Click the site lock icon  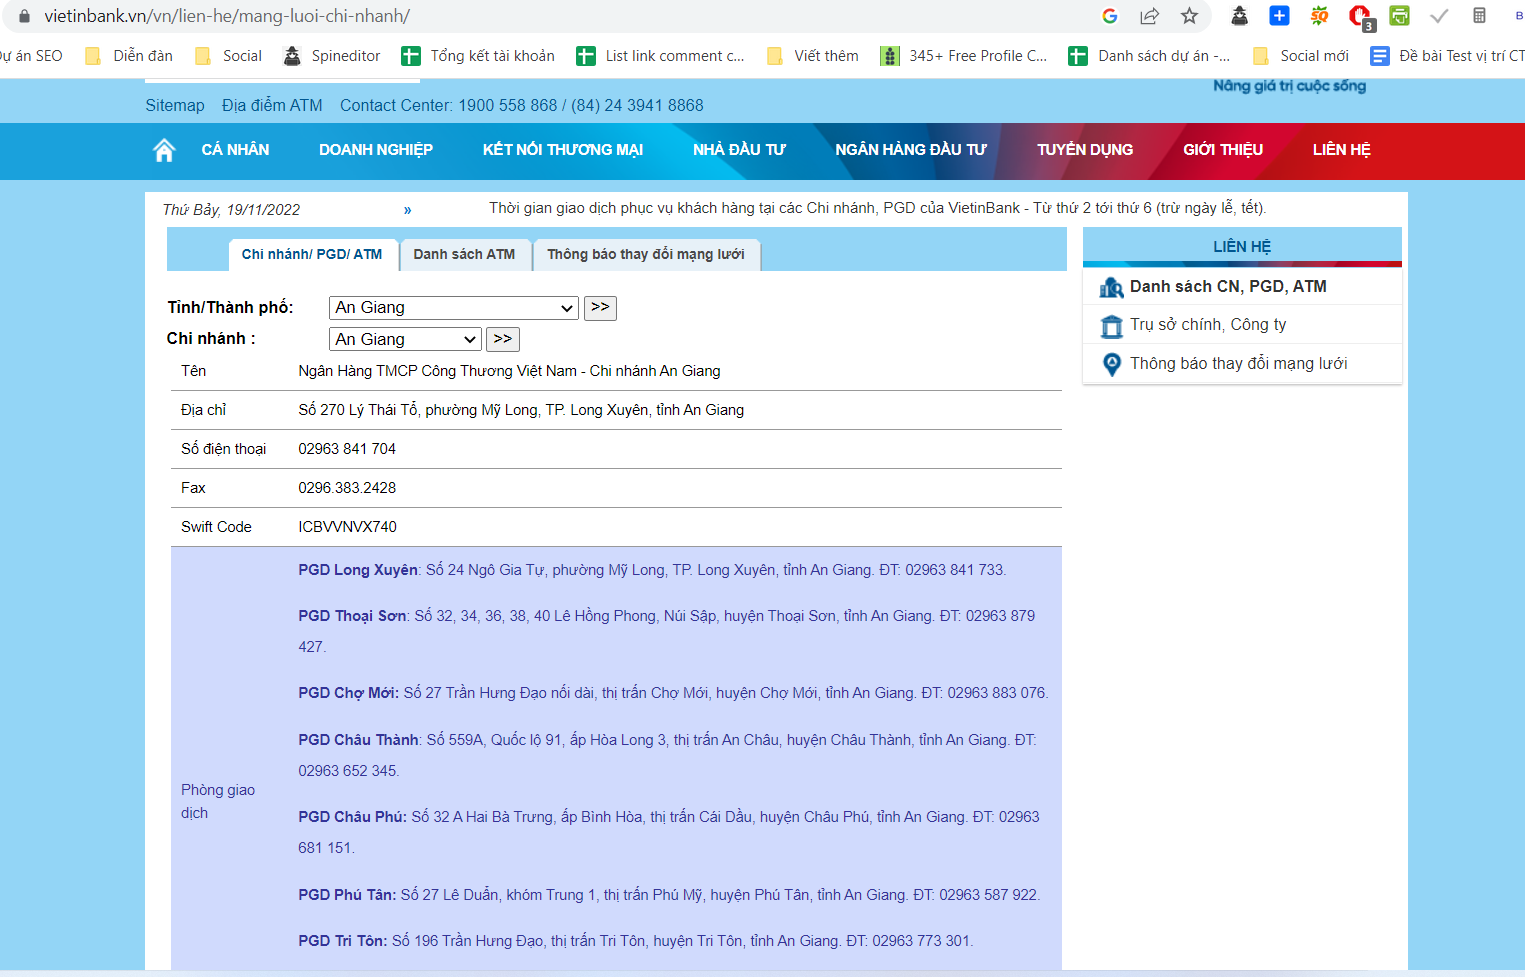25,16
